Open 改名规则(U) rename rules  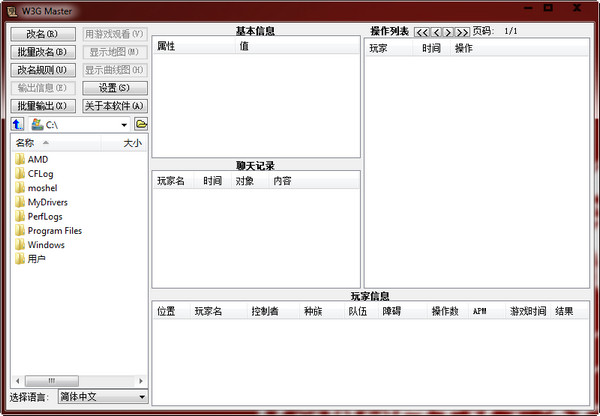(42, 70)
